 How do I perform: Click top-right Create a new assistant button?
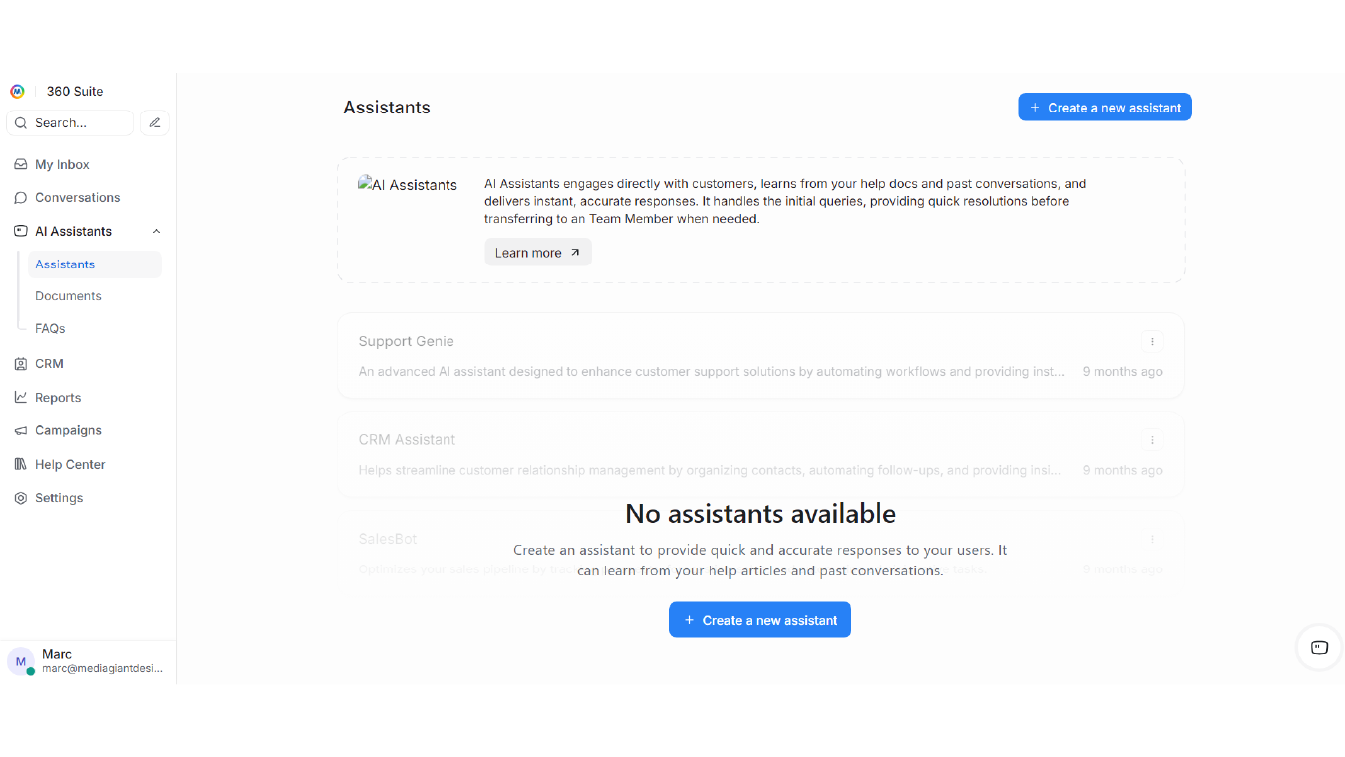point(1104,107)
